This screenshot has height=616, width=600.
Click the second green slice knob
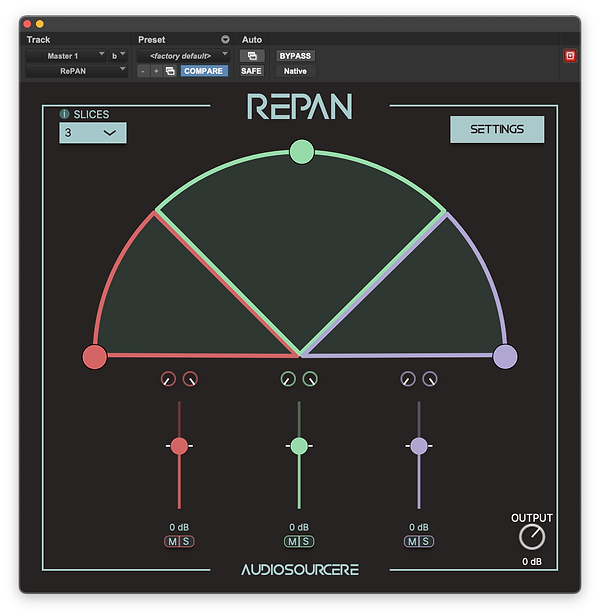310,379
